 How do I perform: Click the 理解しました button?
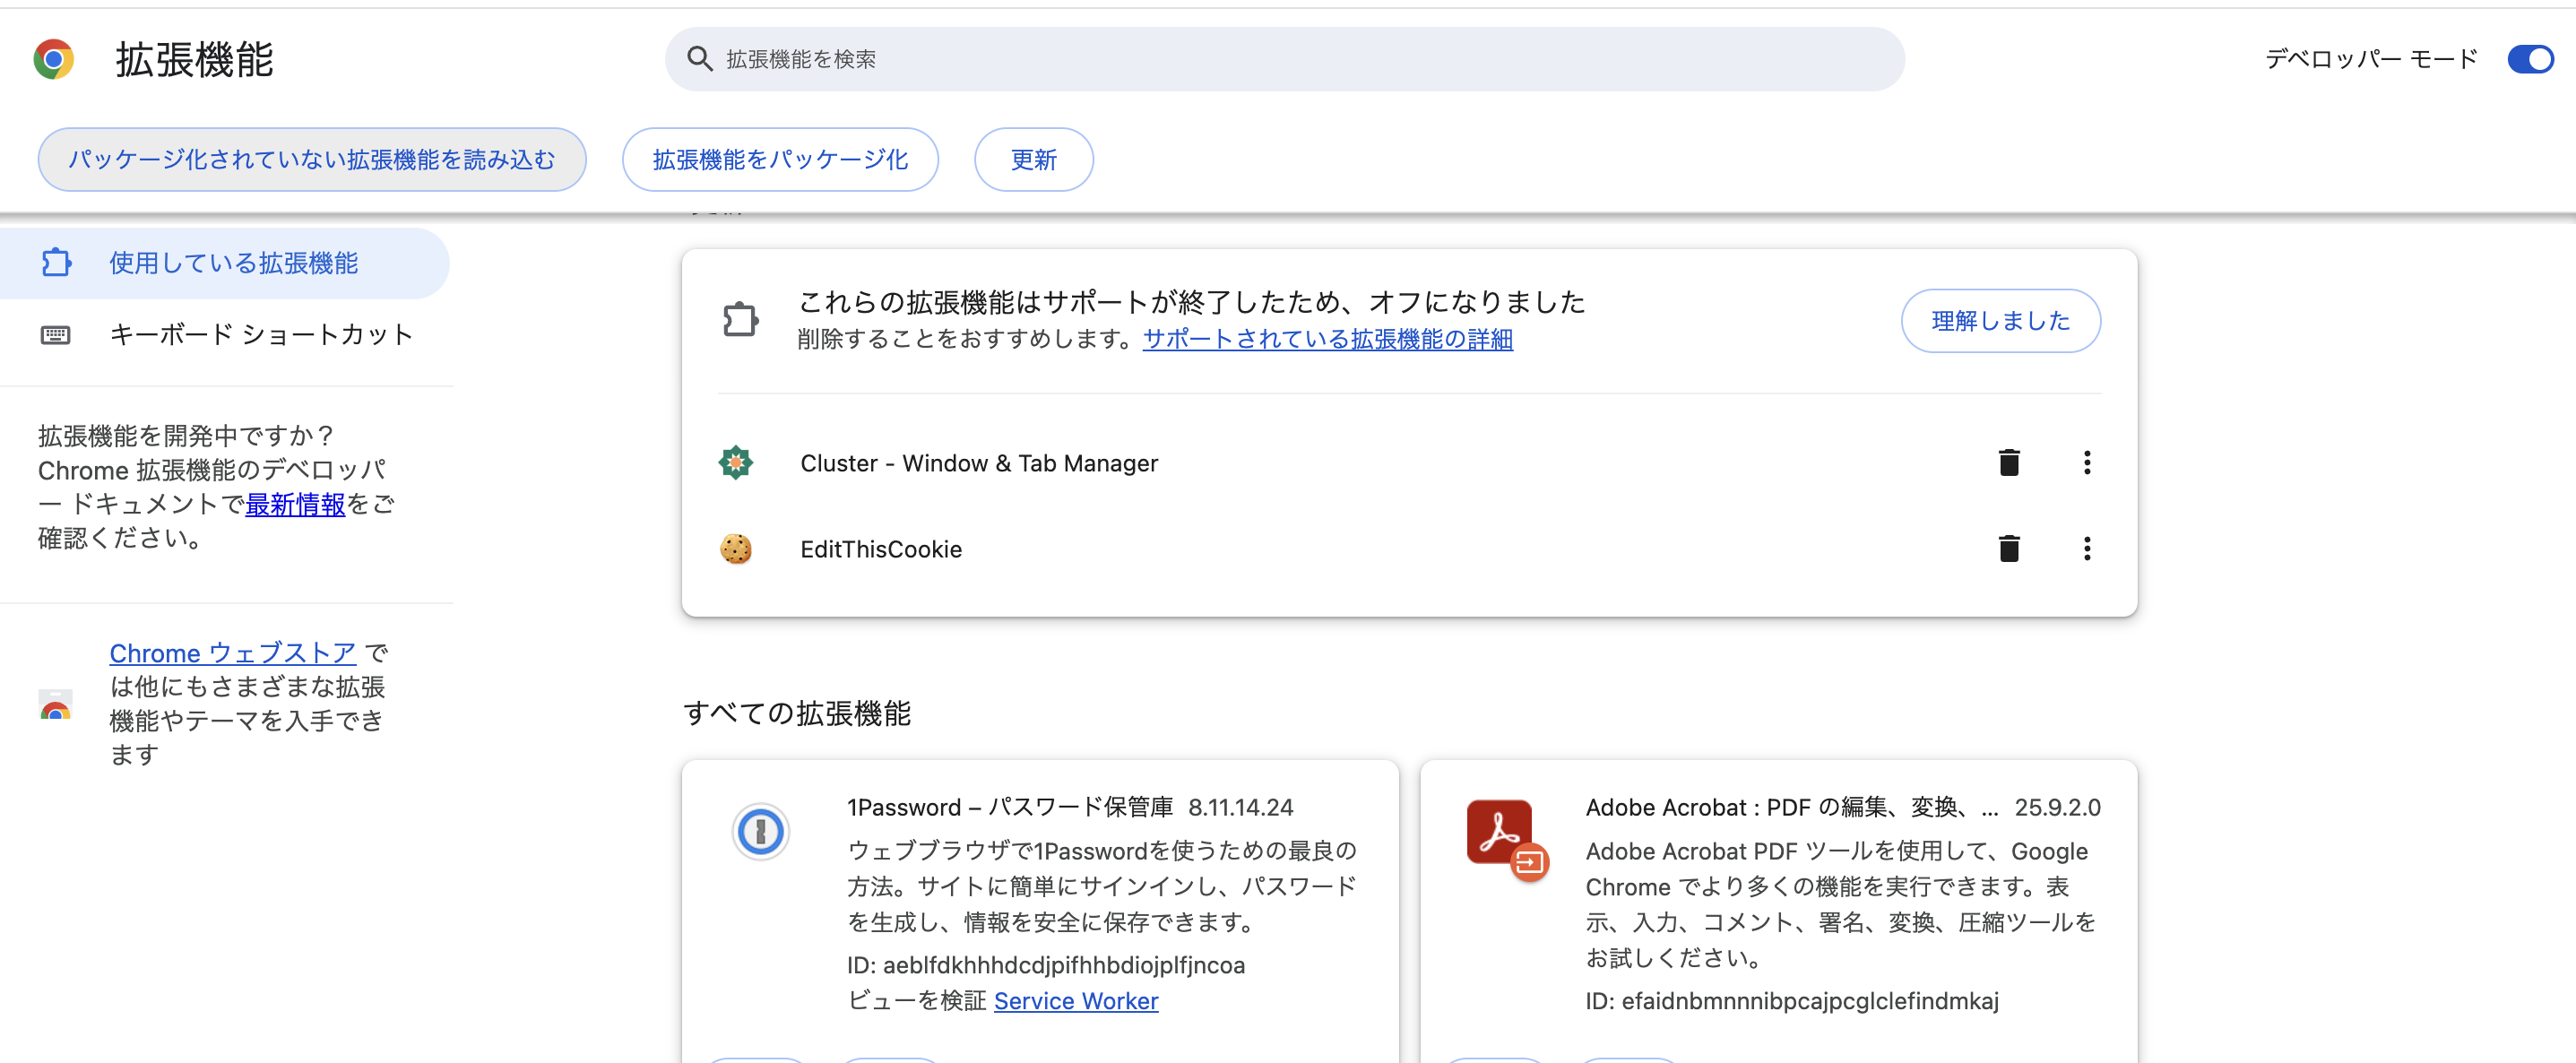[2000, 320]
